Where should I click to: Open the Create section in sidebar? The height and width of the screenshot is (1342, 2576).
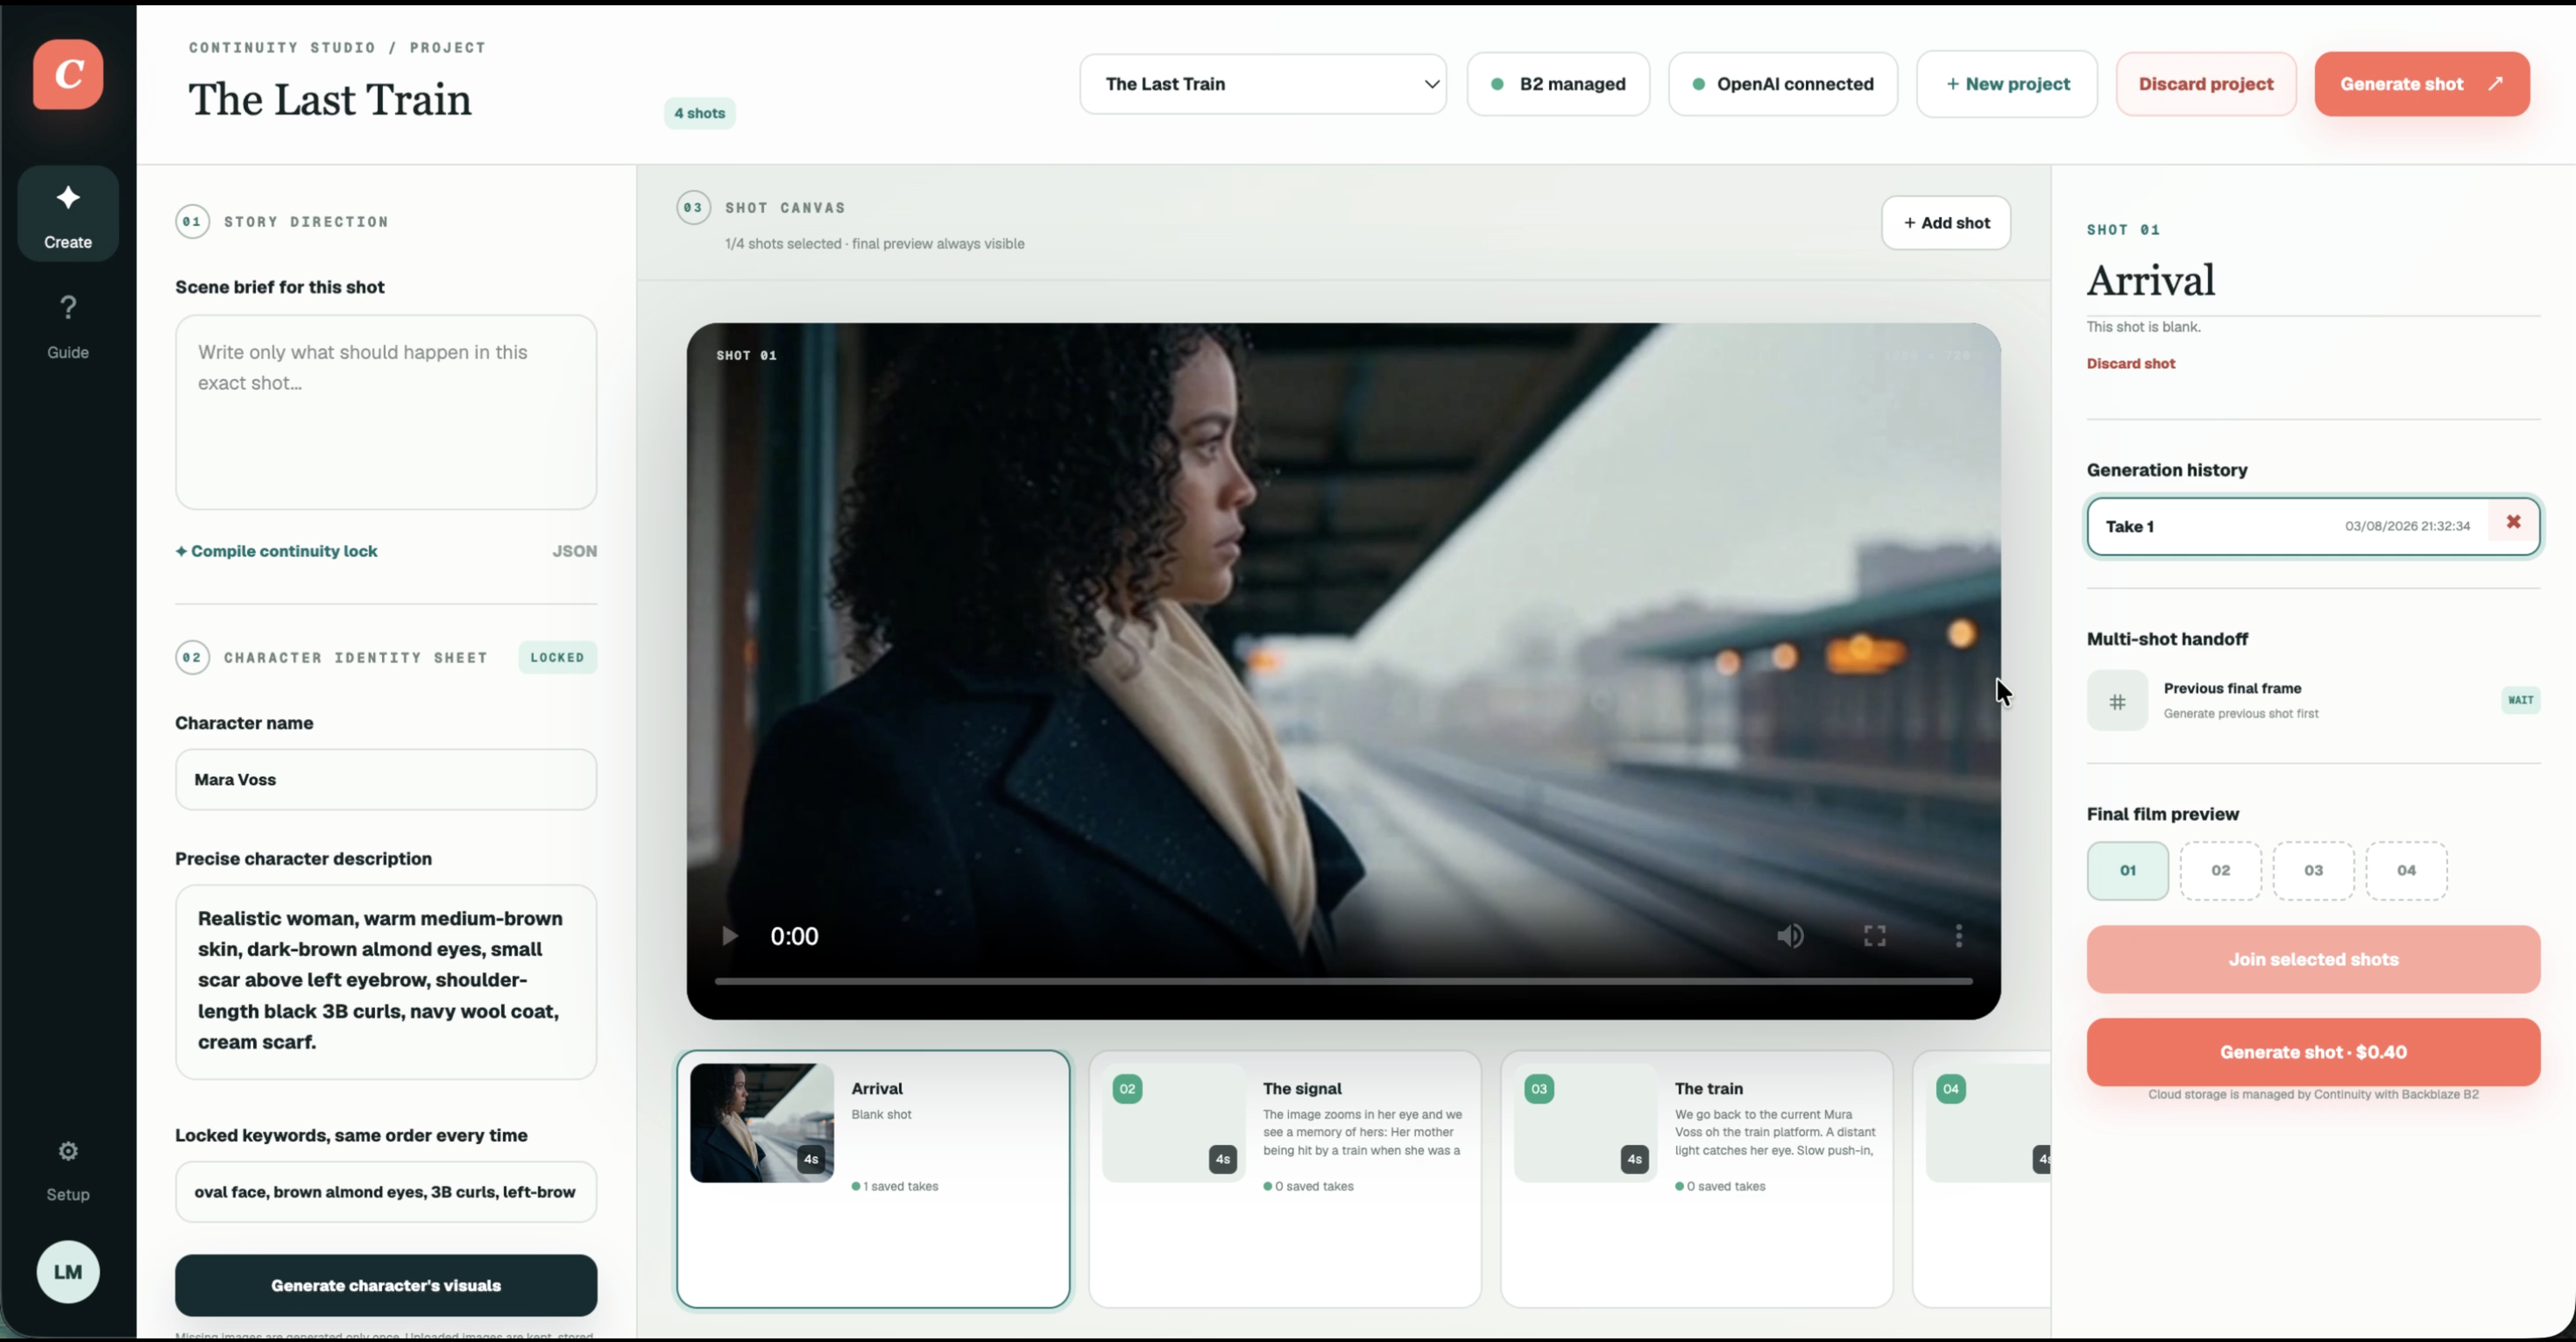(68, 213)
